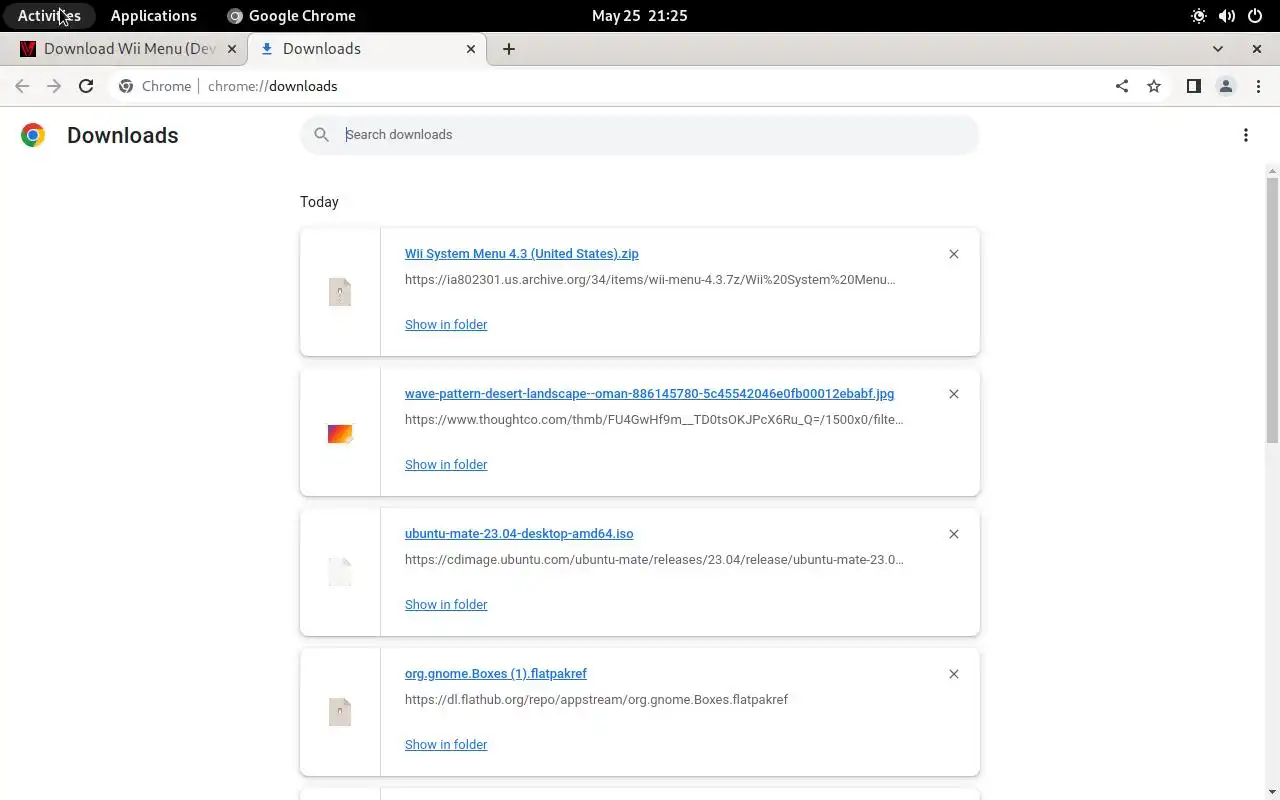Remove org.gnome.Boxes flatpakref from list

[954, 674]
